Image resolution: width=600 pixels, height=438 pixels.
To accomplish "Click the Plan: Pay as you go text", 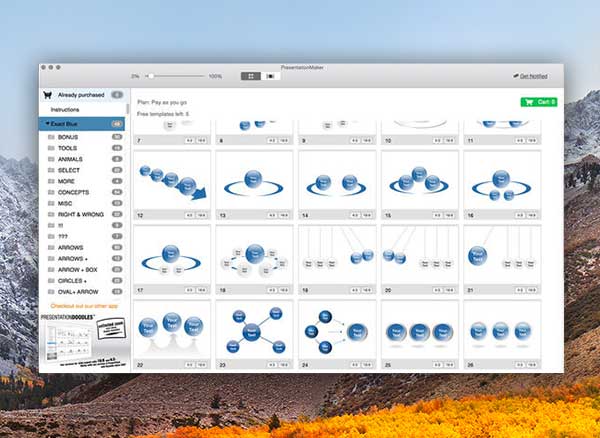I will 162,103.
